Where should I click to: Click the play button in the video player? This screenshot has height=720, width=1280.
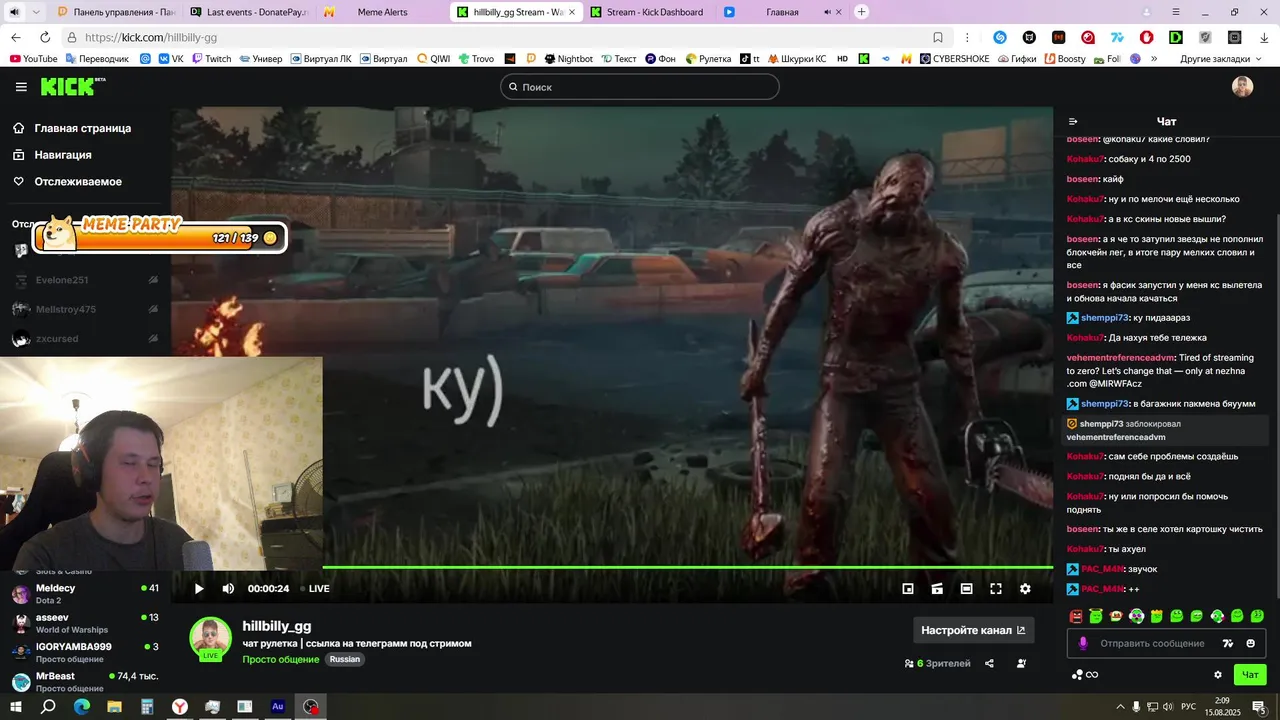(x=198, y=589)
